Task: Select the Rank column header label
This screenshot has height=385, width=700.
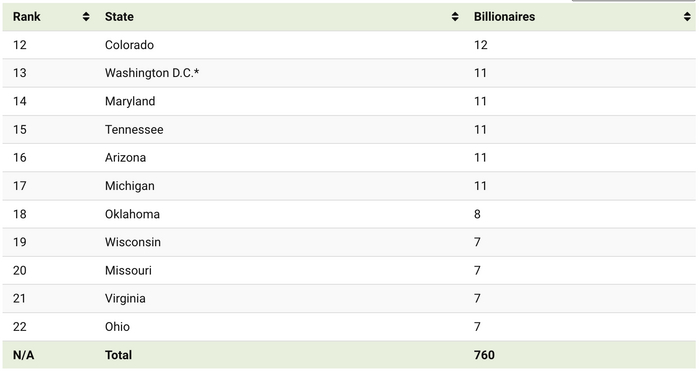Action: click(x=27, y=17)
